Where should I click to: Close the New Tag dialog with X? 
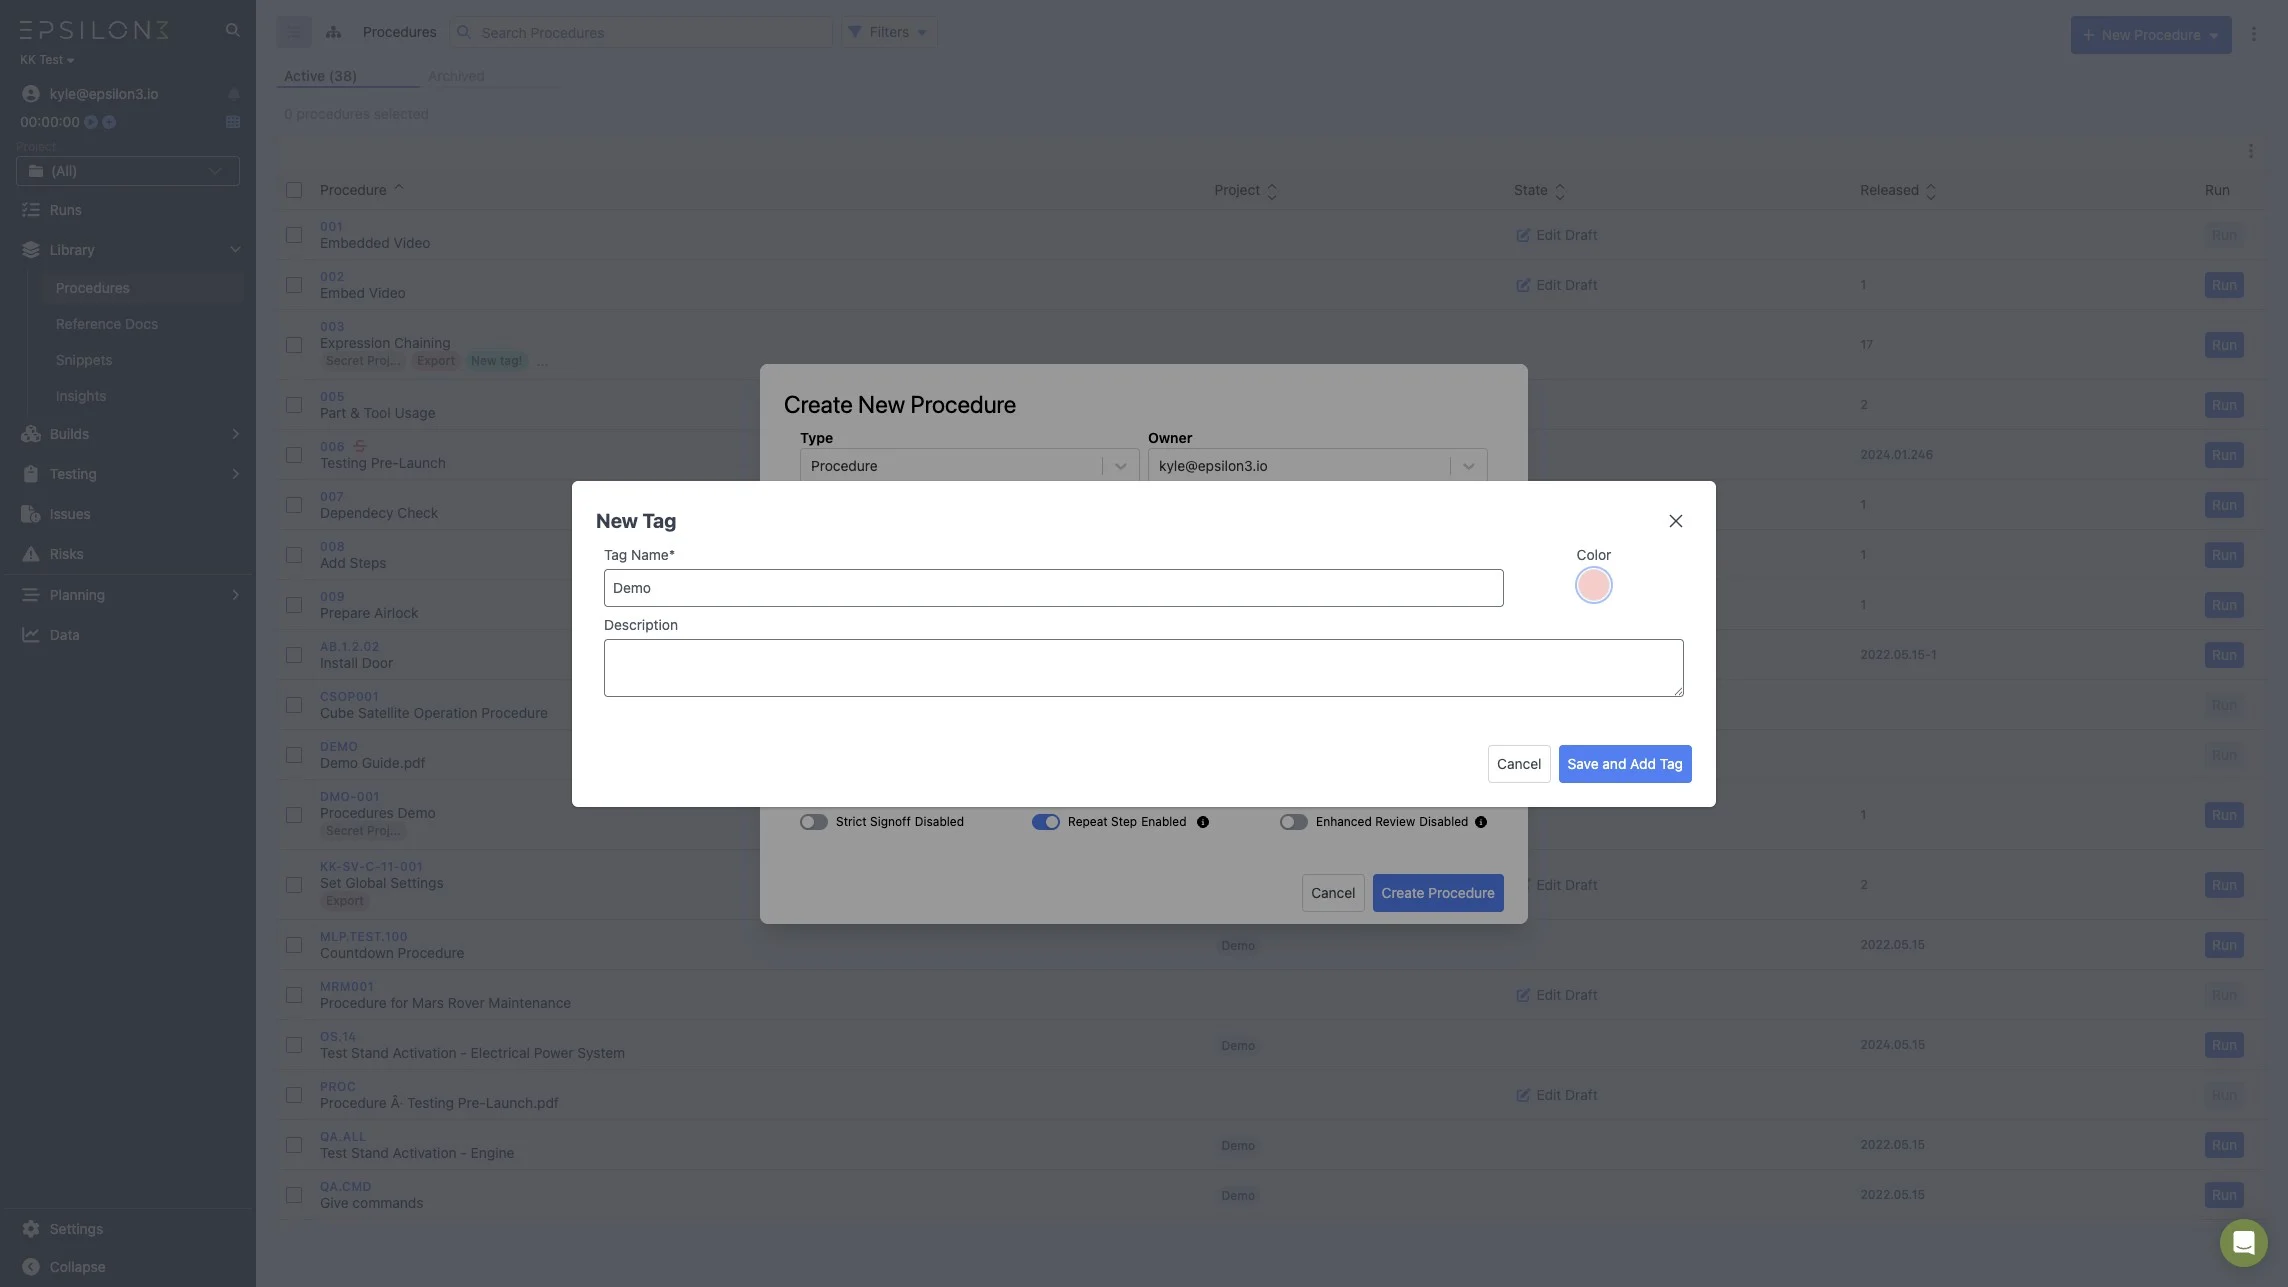[x=1676, y=521]
